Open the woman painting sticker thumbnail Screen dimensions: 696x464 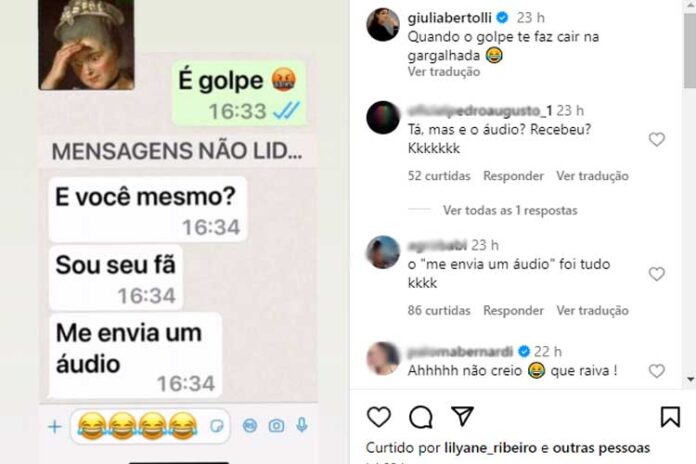[x=86, y=44]
